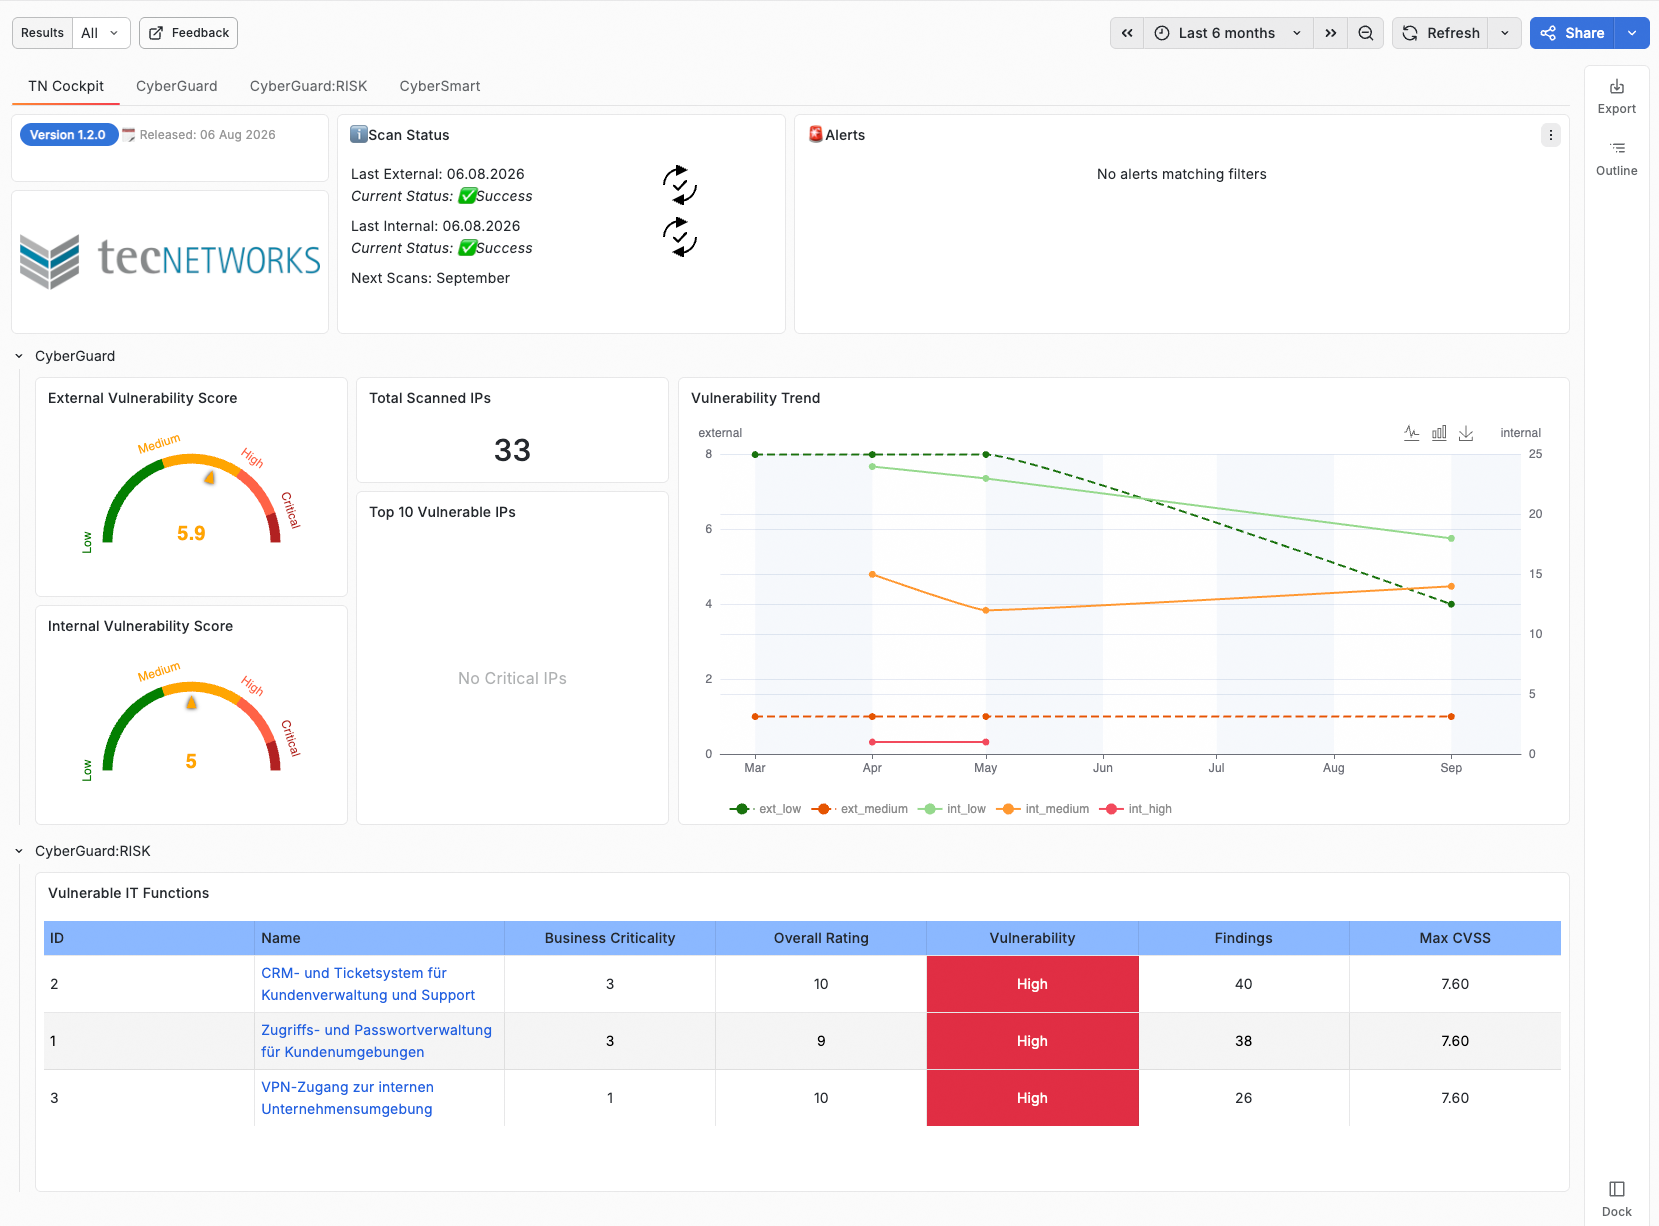Switch to the CyberGuard:RISK tab
The image size is (1659, 1226).
coord(309,86)
